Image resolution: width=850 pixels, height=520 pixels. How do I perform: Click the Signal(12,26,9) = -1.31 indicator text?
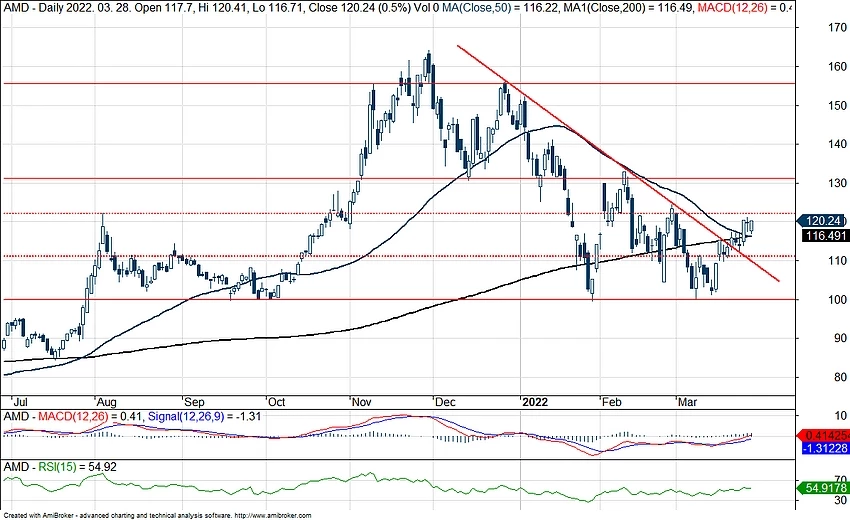tap(204, 416)
